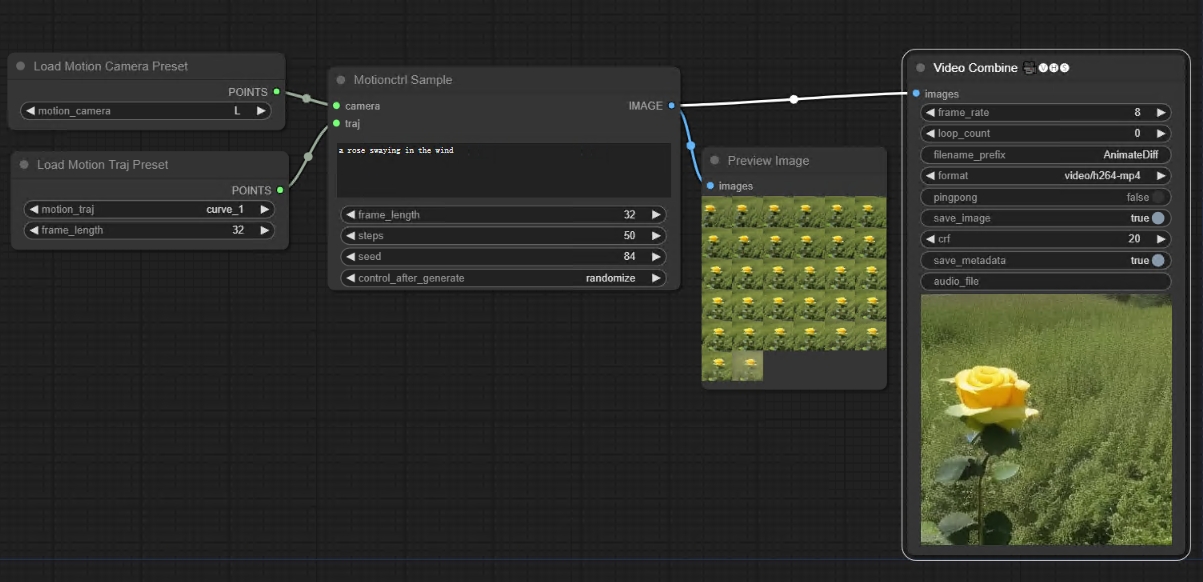Screen dimensions: 1203x582
Task: Select previous motion_traj preset with left arrow
Action: 34,210
